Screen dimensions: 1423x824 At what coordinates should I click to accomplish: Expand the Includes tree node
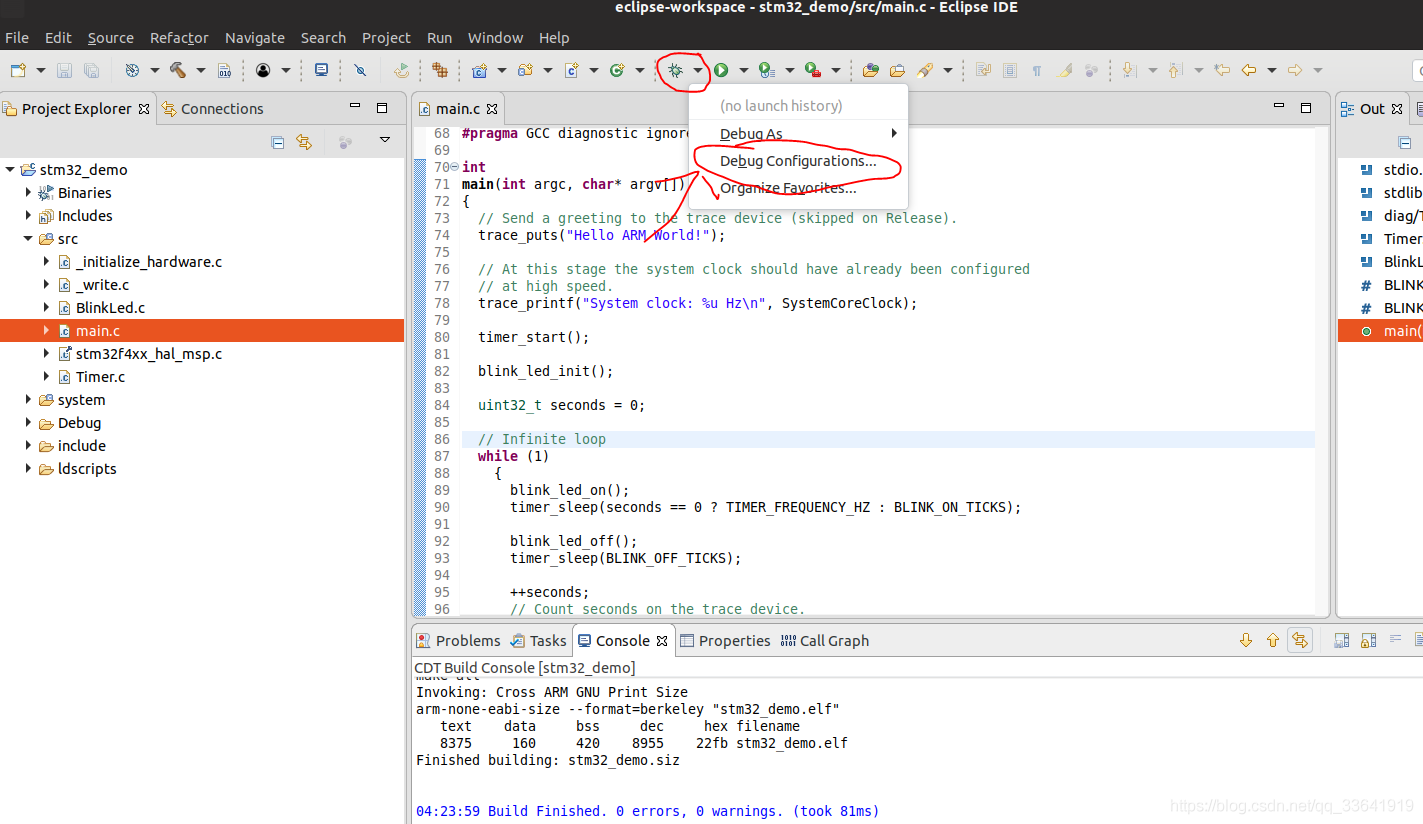click(x=28, y=215)
